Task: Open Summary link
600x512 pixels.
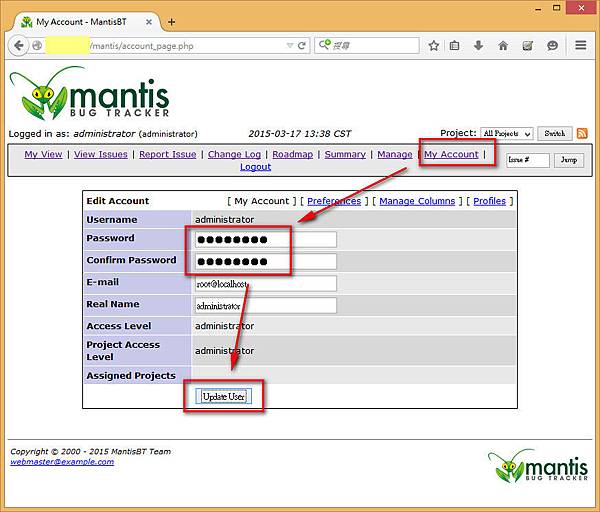Action: [345, 154]
